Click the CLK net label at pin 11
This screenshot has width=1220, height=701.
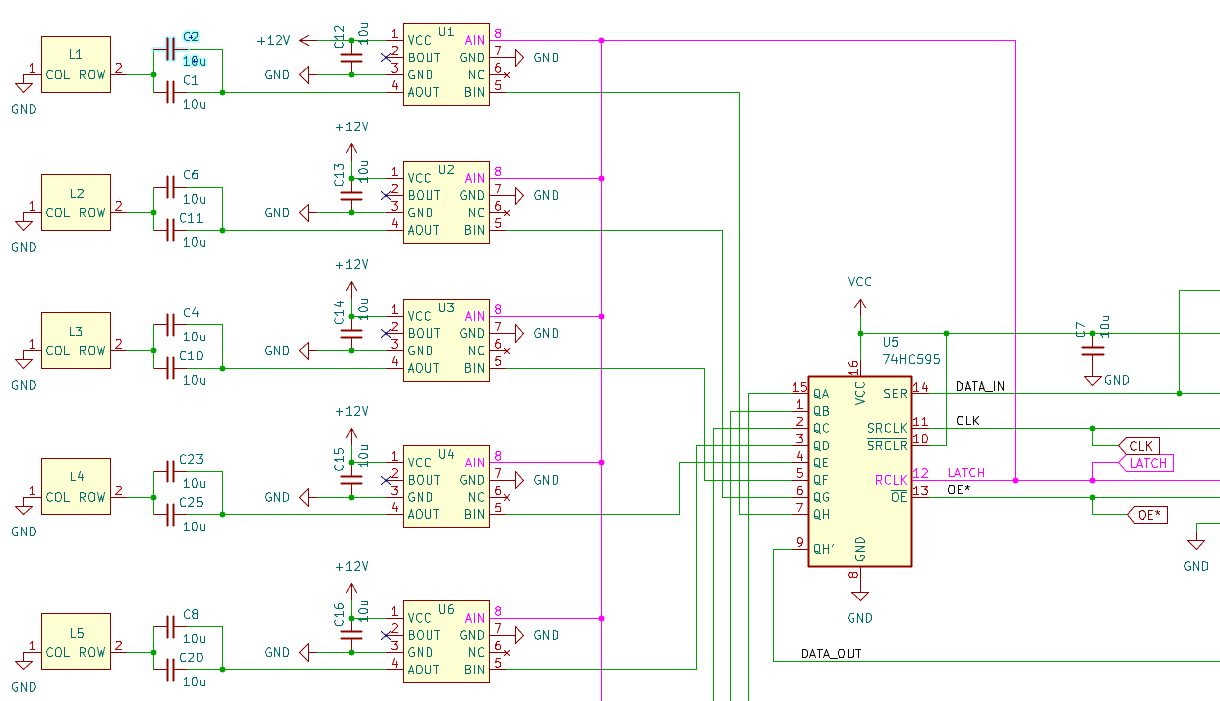[968, 421]
